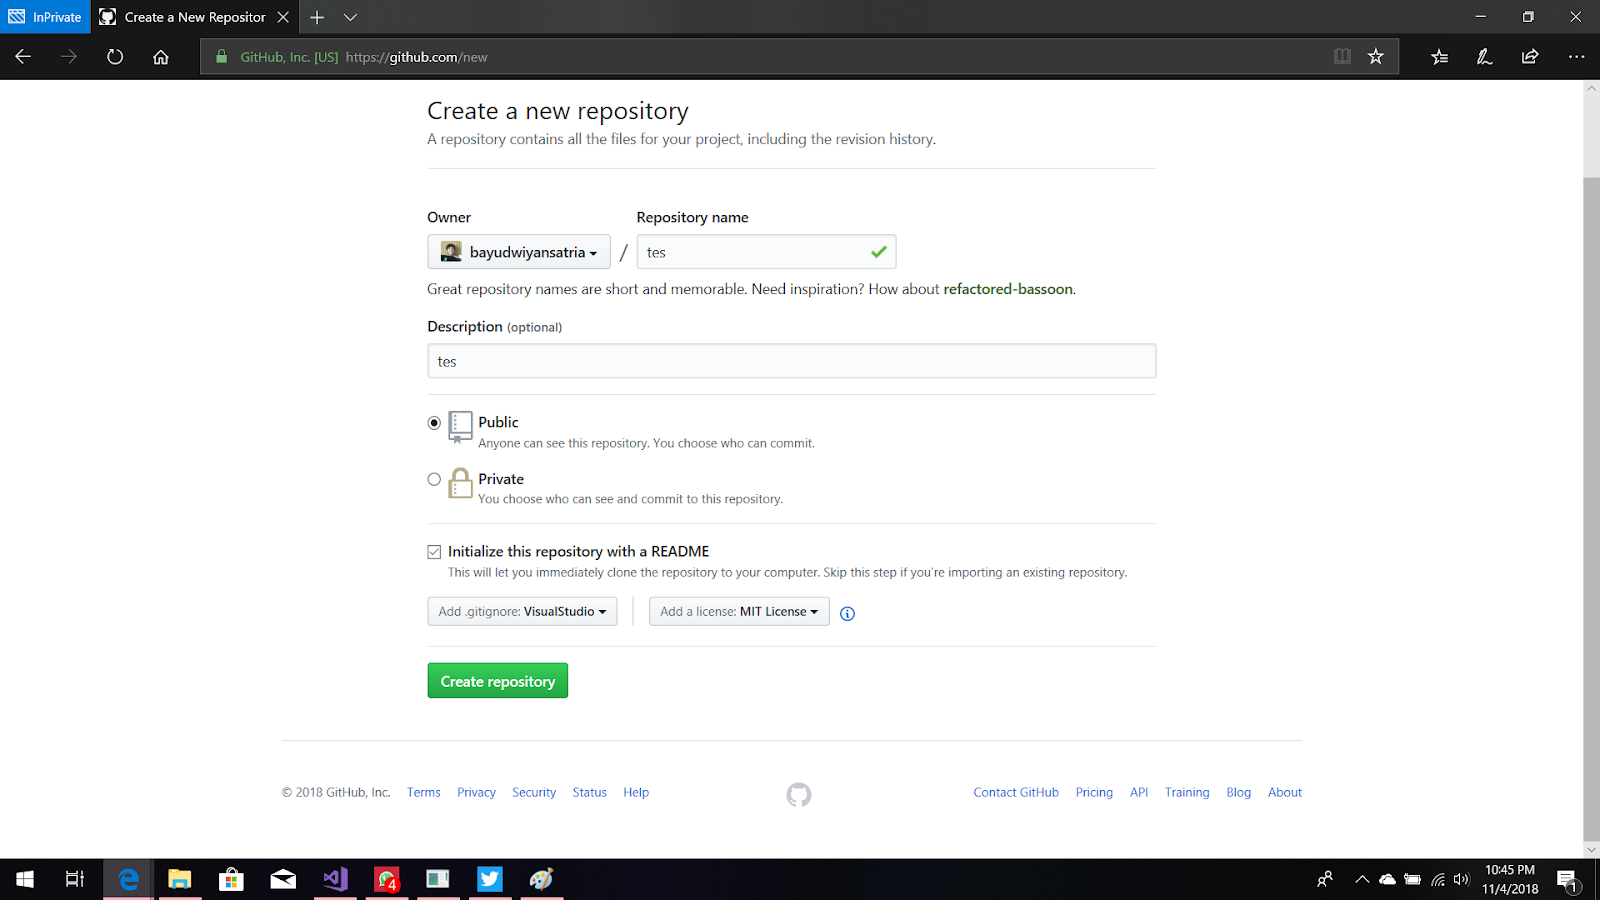Open WhatsApp from the taskbar
Image resolution: width=1600 pixels, height=900 pixels.
pos(386,879)
